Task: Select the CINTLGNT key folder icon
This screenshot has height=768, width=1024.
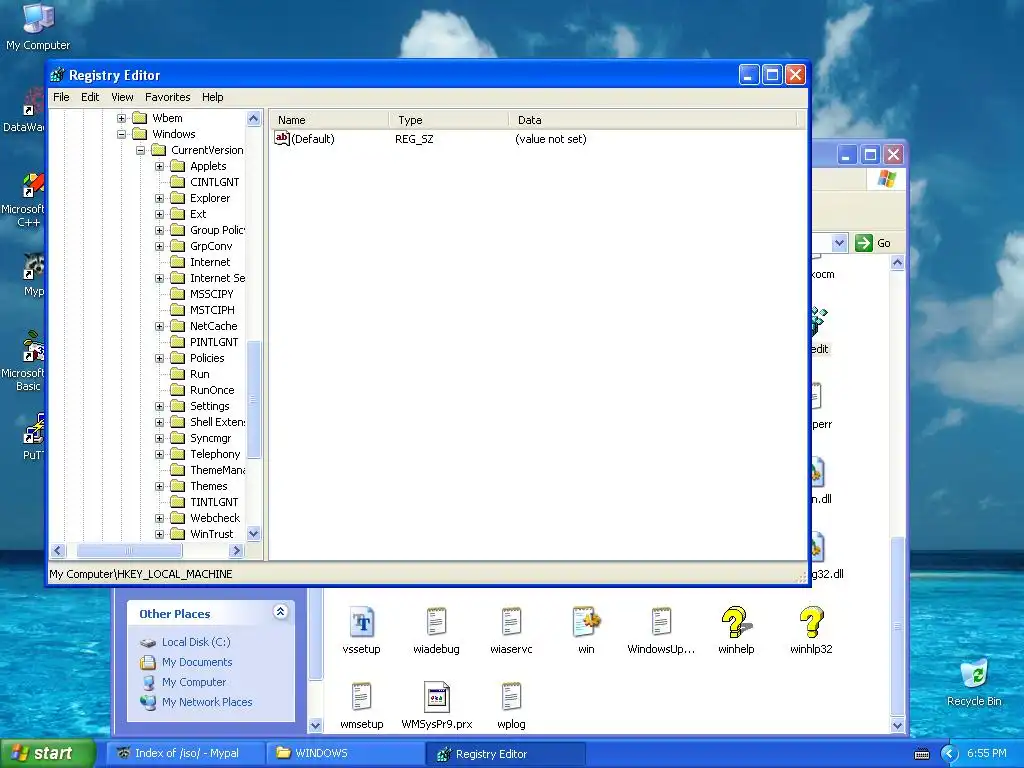Action: pos(178,182)
